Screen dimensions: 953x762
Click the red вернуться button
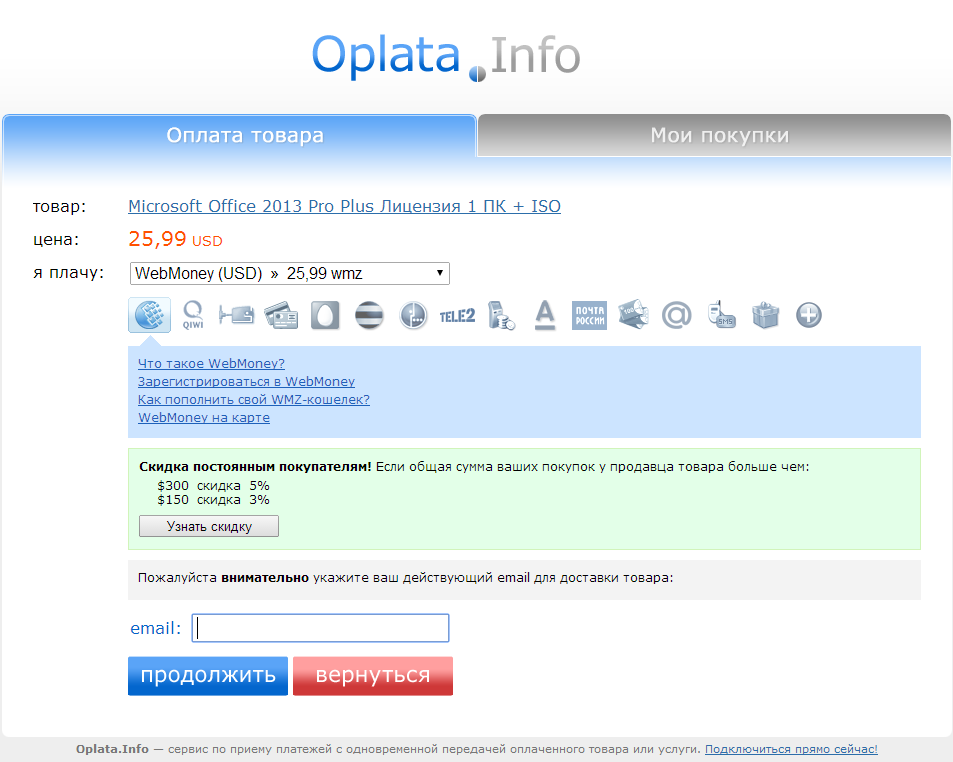[373, 676]
